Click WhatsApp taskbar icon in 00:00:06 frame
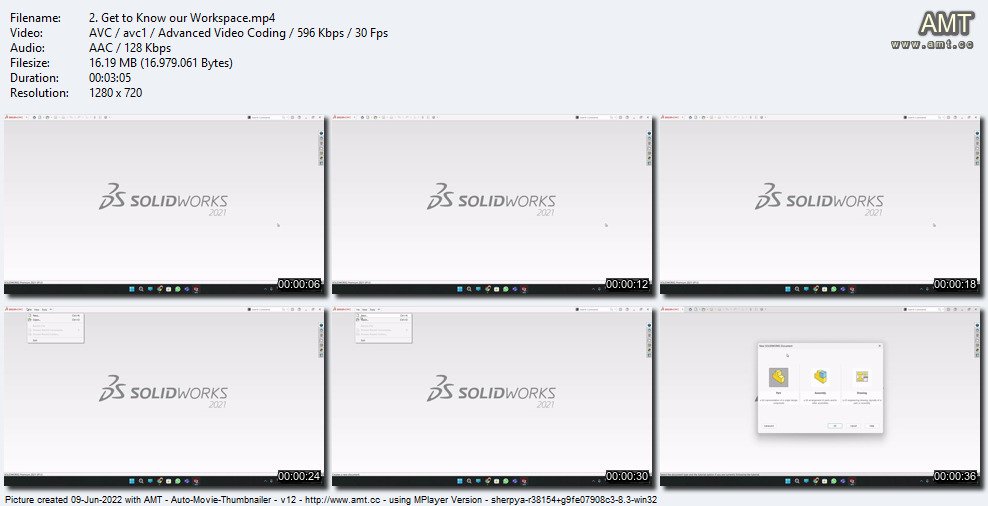 point(178,289)
